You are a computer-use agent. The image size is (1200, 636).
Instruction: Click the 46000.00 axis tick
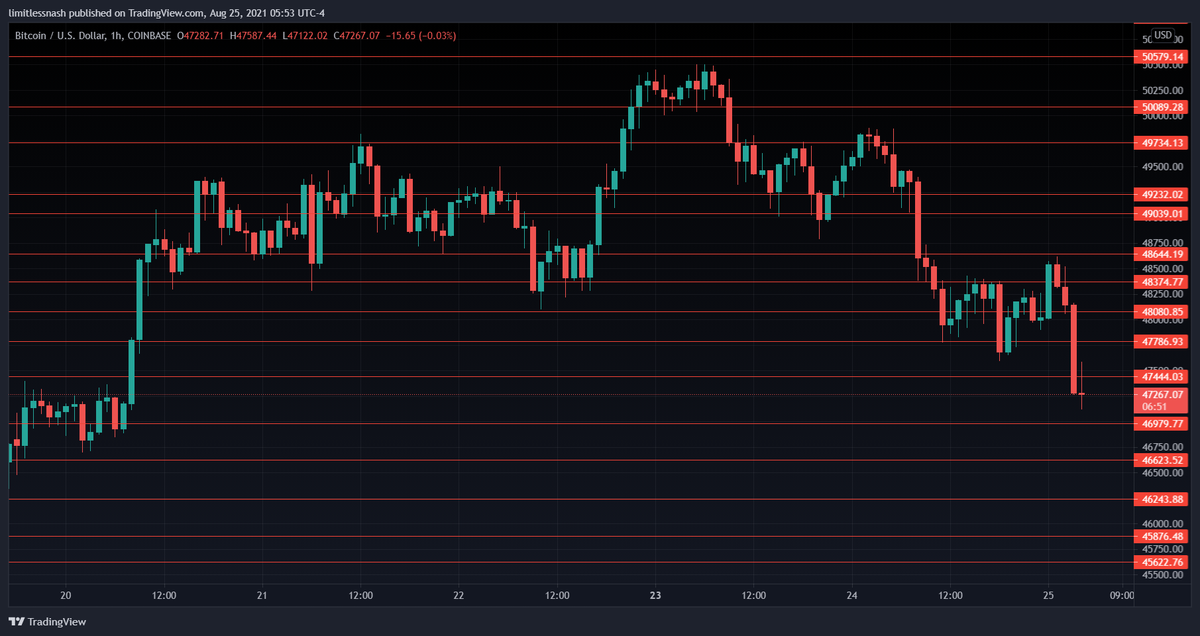(1162, 524)
